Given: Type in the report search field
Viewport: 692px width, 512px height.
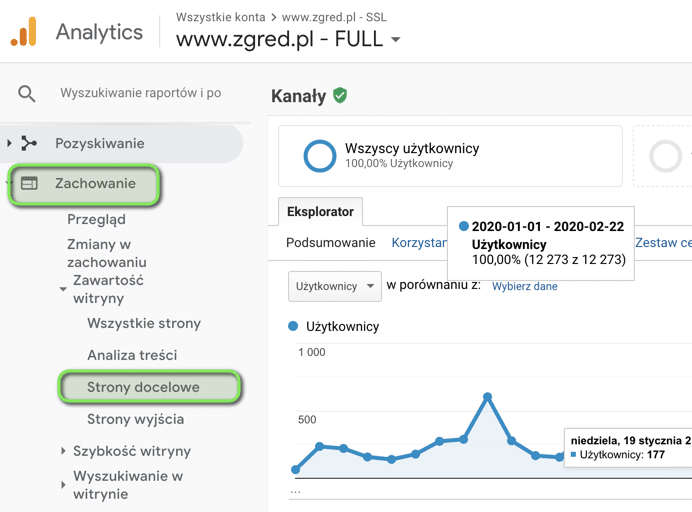Looking at the screenshot, I should [140, 94].
